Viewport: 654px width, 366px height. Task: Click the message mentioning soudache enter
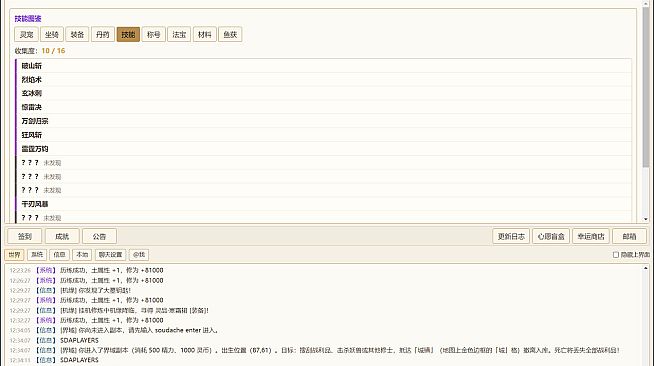114,330
